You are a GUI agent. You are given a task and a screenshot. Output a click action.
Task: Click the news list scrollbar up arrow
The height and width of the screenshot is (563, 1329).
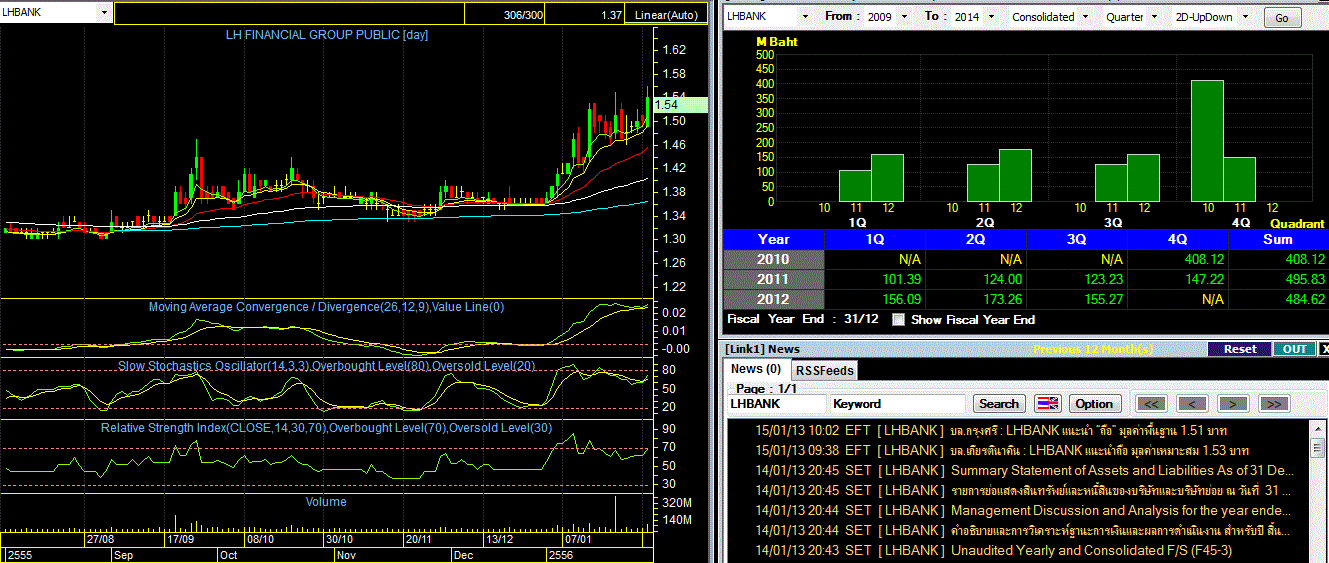click(1317, 428)
